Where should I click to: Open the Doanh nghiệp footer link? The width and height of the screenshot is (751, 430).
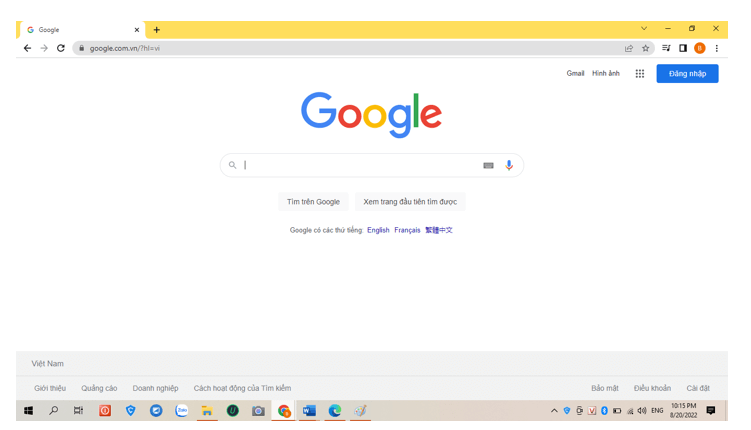155,388
